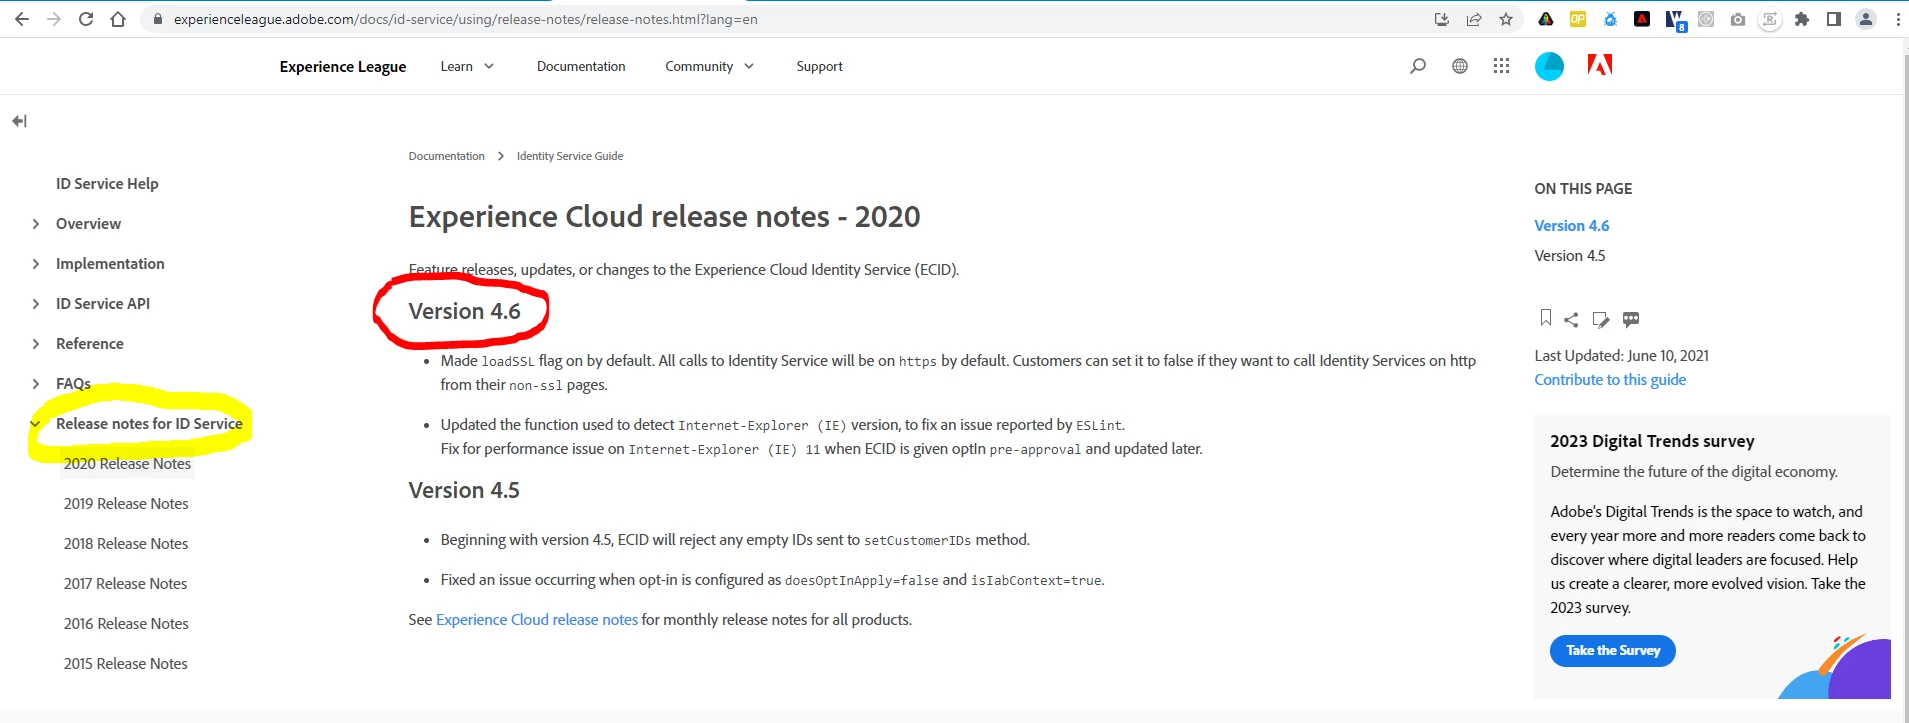Bookmark this tab with the star icon
Screen dimensions: 1909x723
(x=1505, y=19)
